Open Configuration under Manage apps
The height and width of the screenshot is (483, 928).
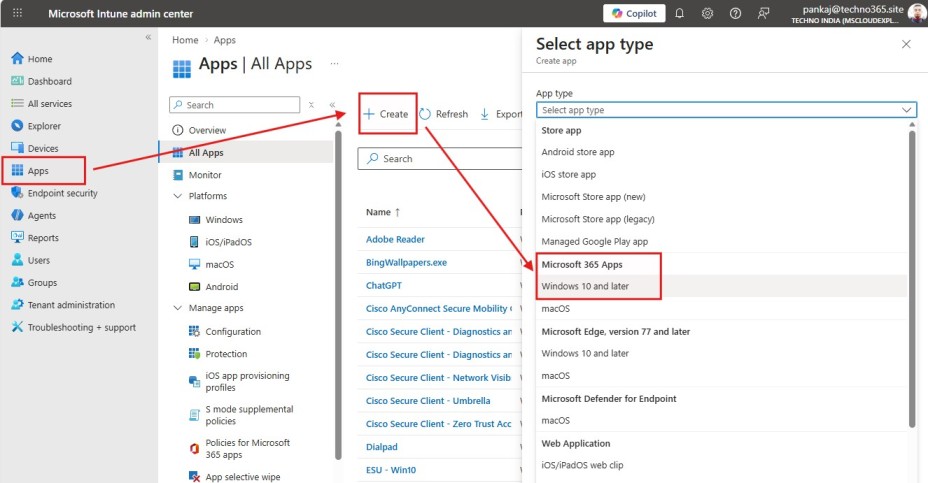click(x=225, y=331)
